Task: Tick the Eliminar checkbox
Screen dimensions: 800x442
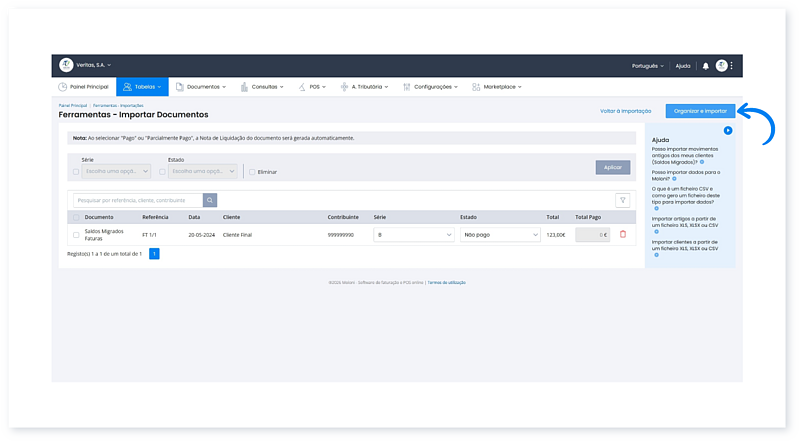Action: (x=252, y=172)
